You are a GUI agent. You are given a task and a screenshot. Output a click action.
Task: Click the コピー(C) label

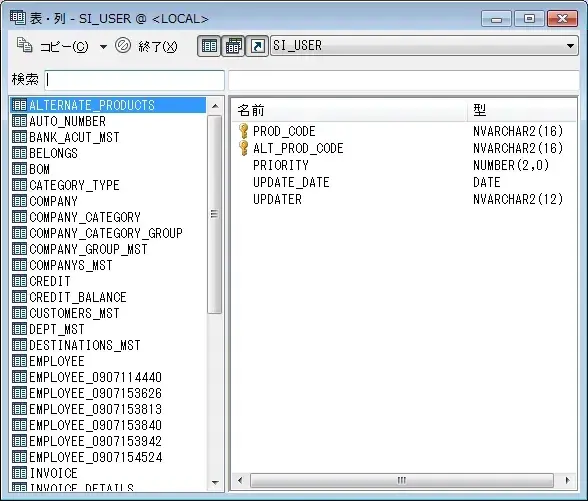pos(64,46)
